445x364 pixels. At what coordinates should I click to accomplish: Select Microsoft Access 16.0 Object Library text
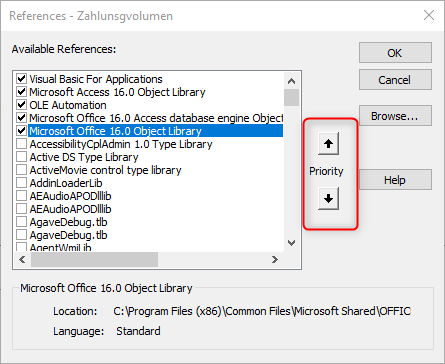pyautogui.click(x=117, y=92)
